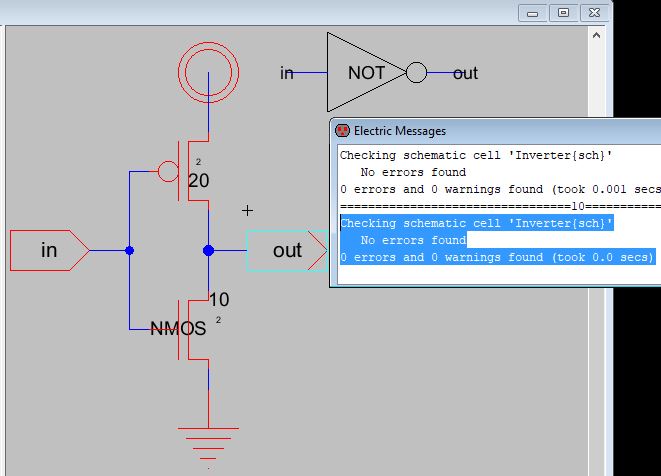Click the input wire junction dot
This screenshot has height=476, width=661.
tap(129, 250)
